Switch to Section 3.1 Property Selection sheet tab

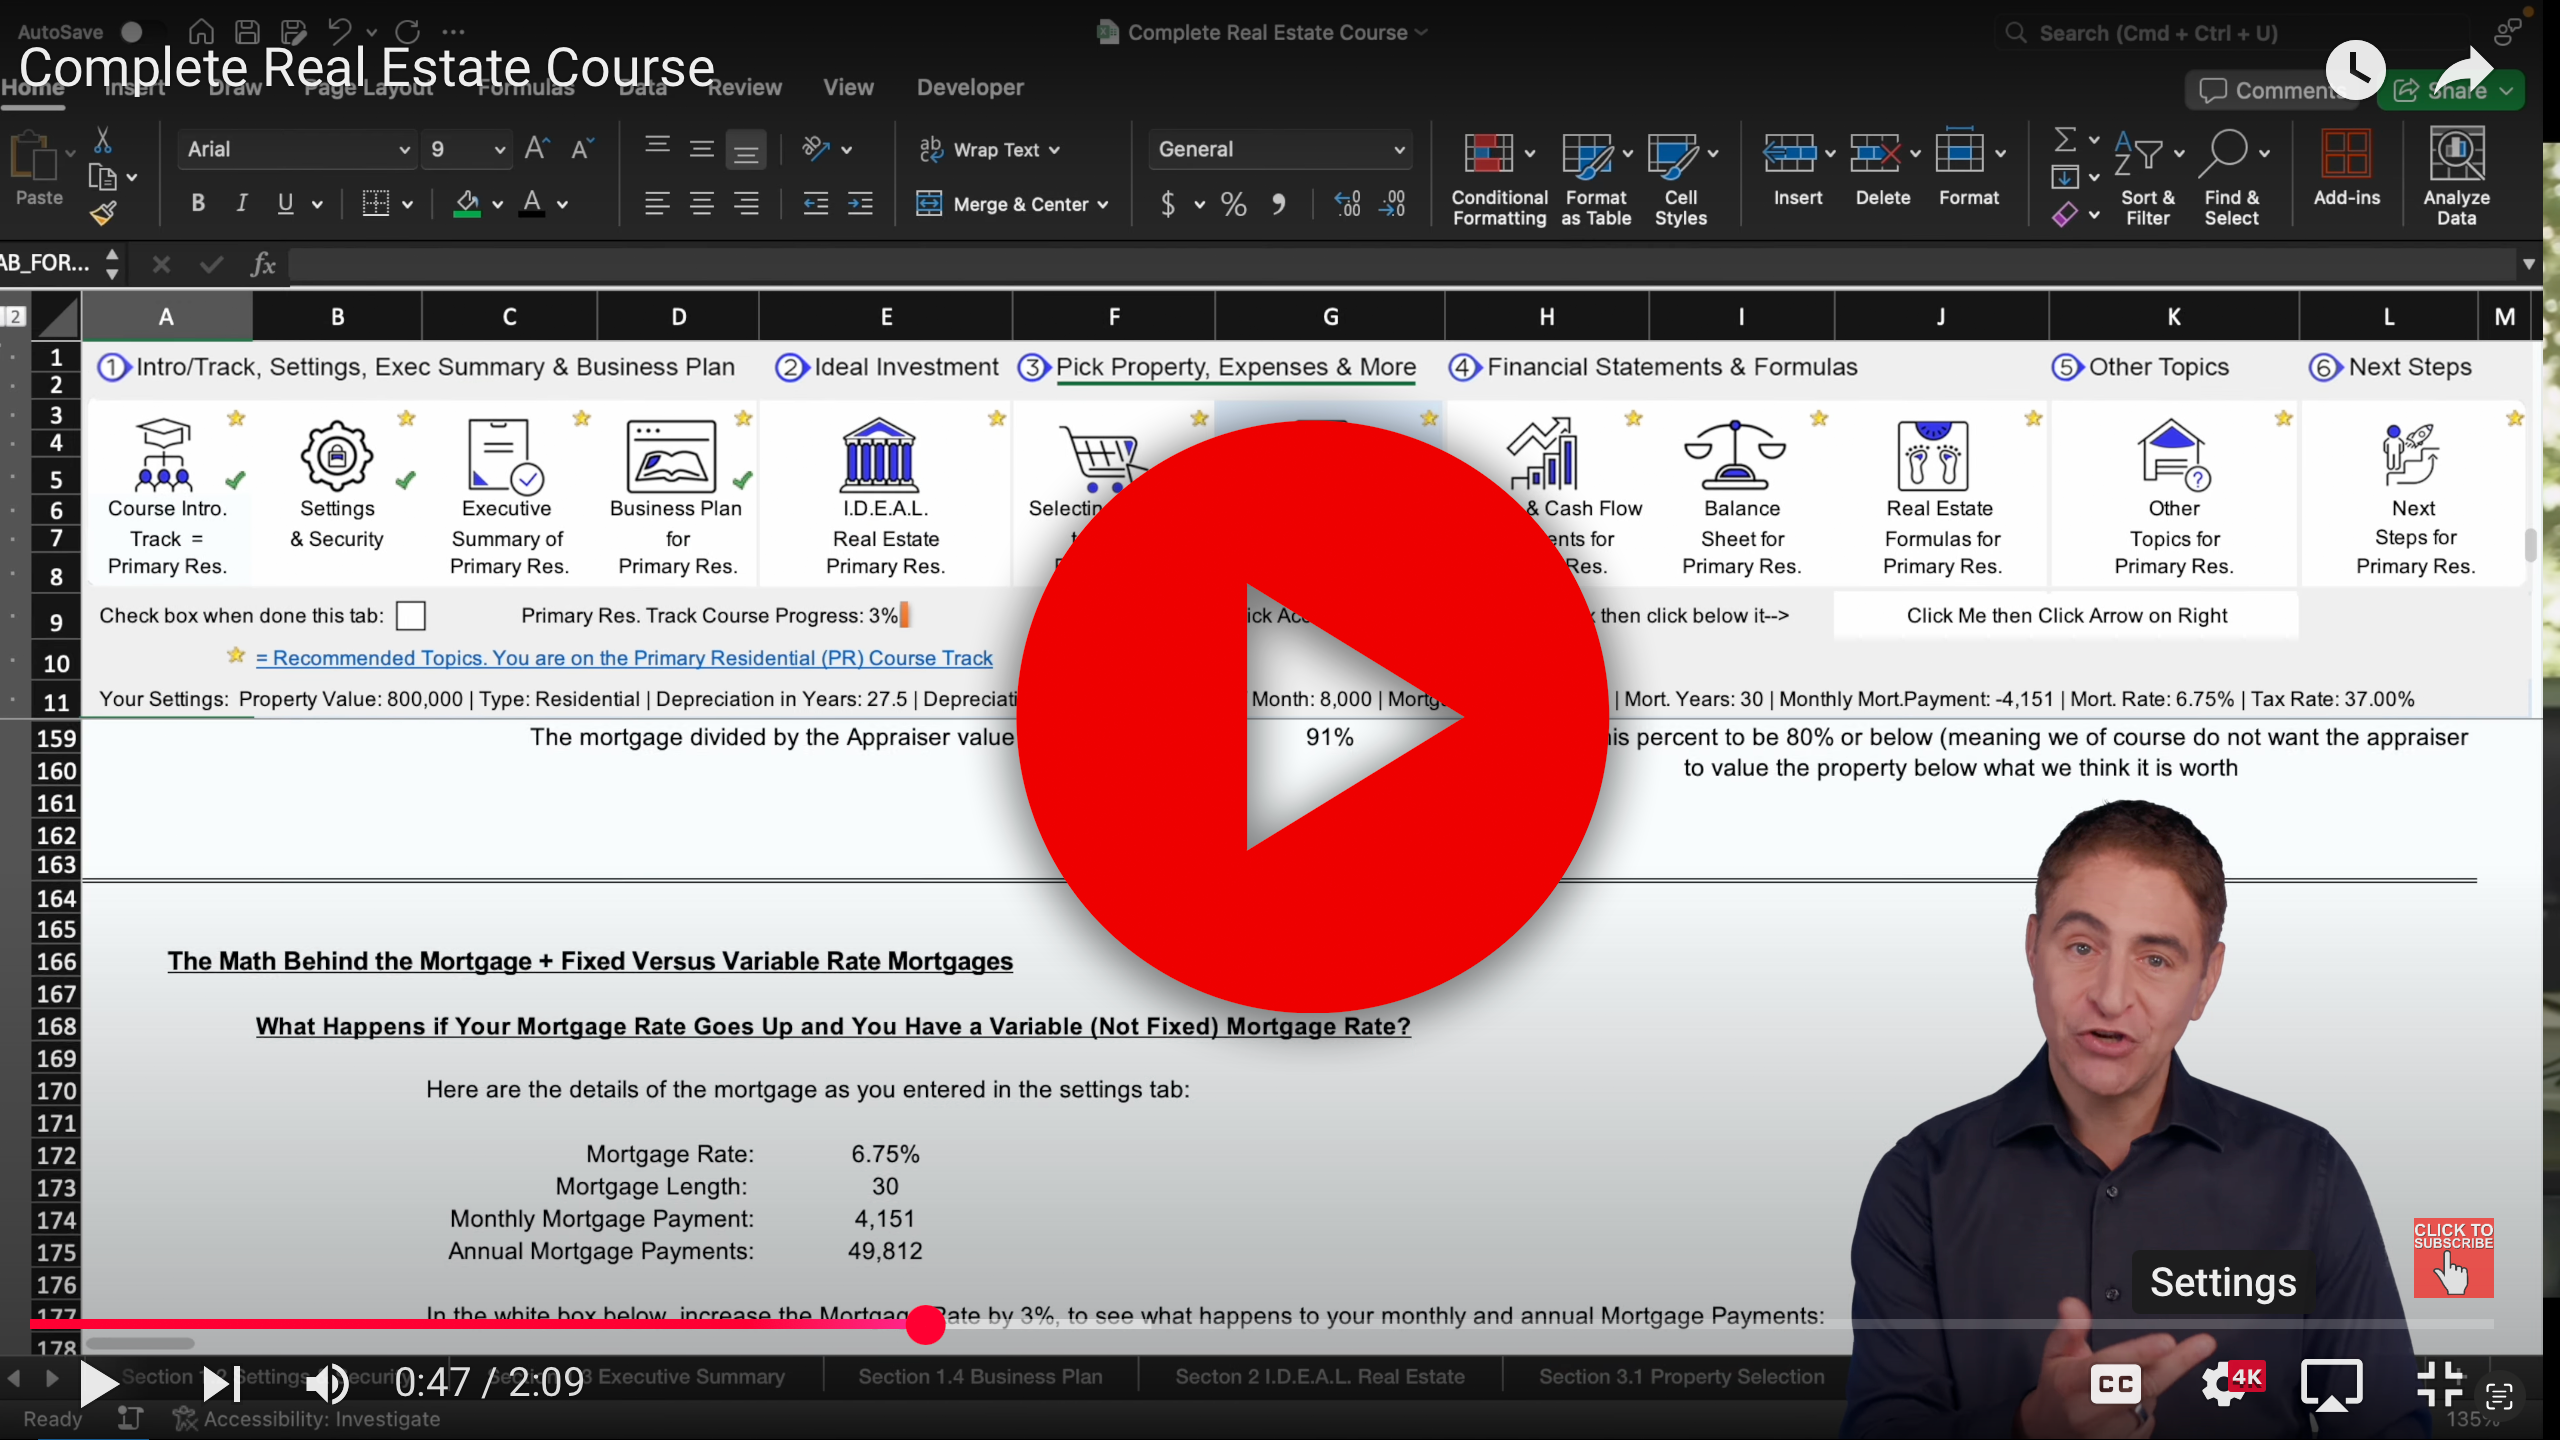coord(1682,1376)
